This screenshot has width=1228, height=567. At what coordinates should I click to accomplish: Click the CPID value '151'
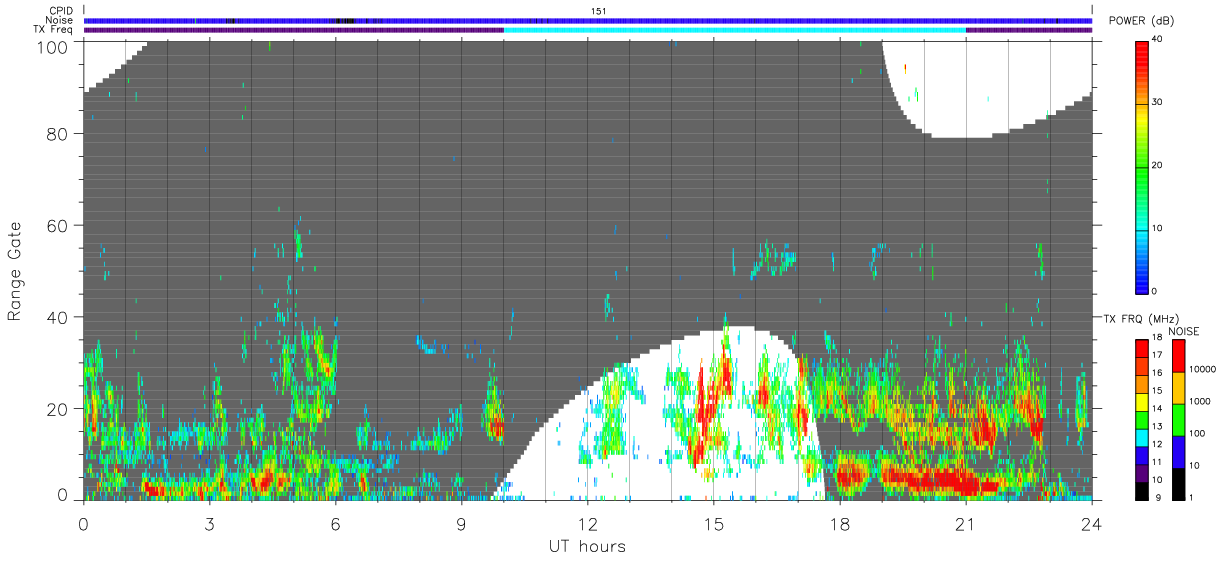pos(599,11)
